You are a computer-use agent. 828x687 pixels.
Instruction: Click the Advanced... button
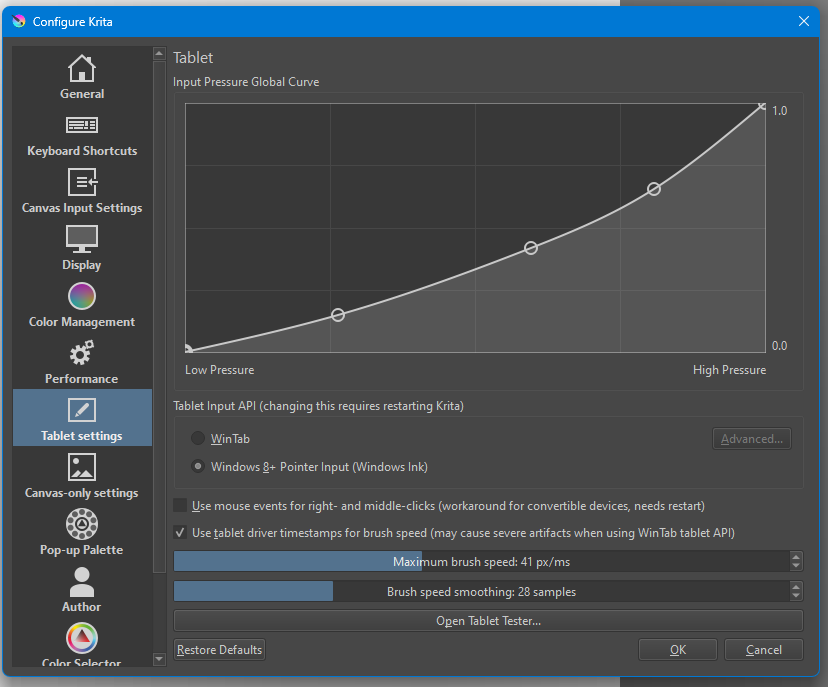[751, 439]
